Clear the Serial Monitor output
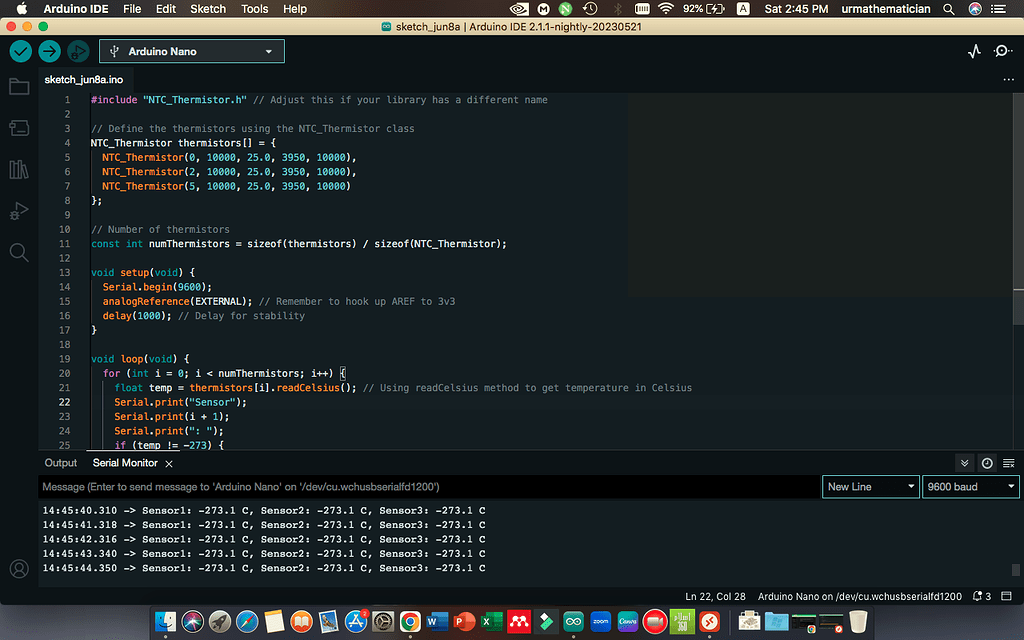The image size is (1024, 640). (1007, 463)
